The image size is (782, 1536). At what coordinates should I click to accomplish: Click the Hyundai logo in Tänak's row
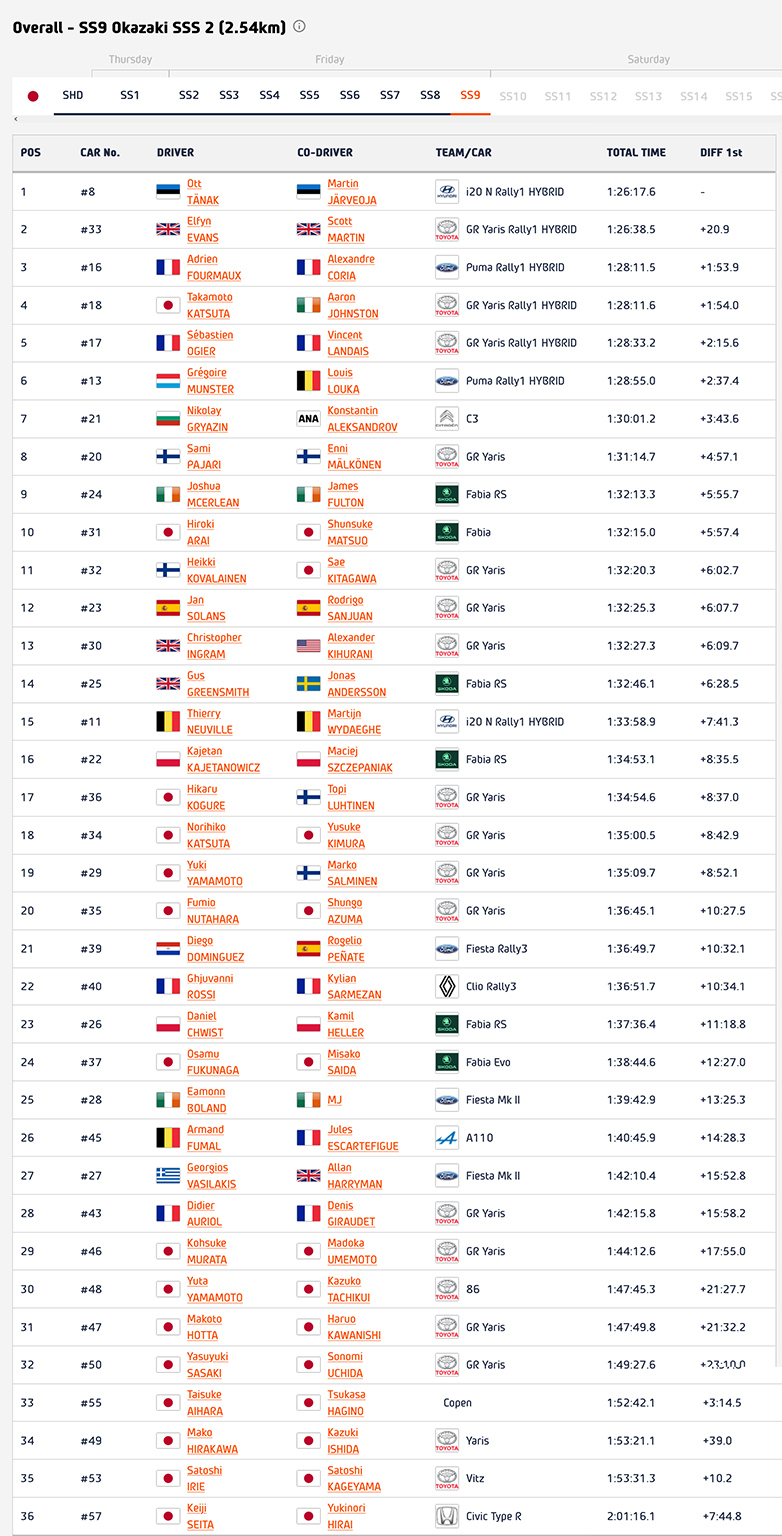(x=446, y=192)
